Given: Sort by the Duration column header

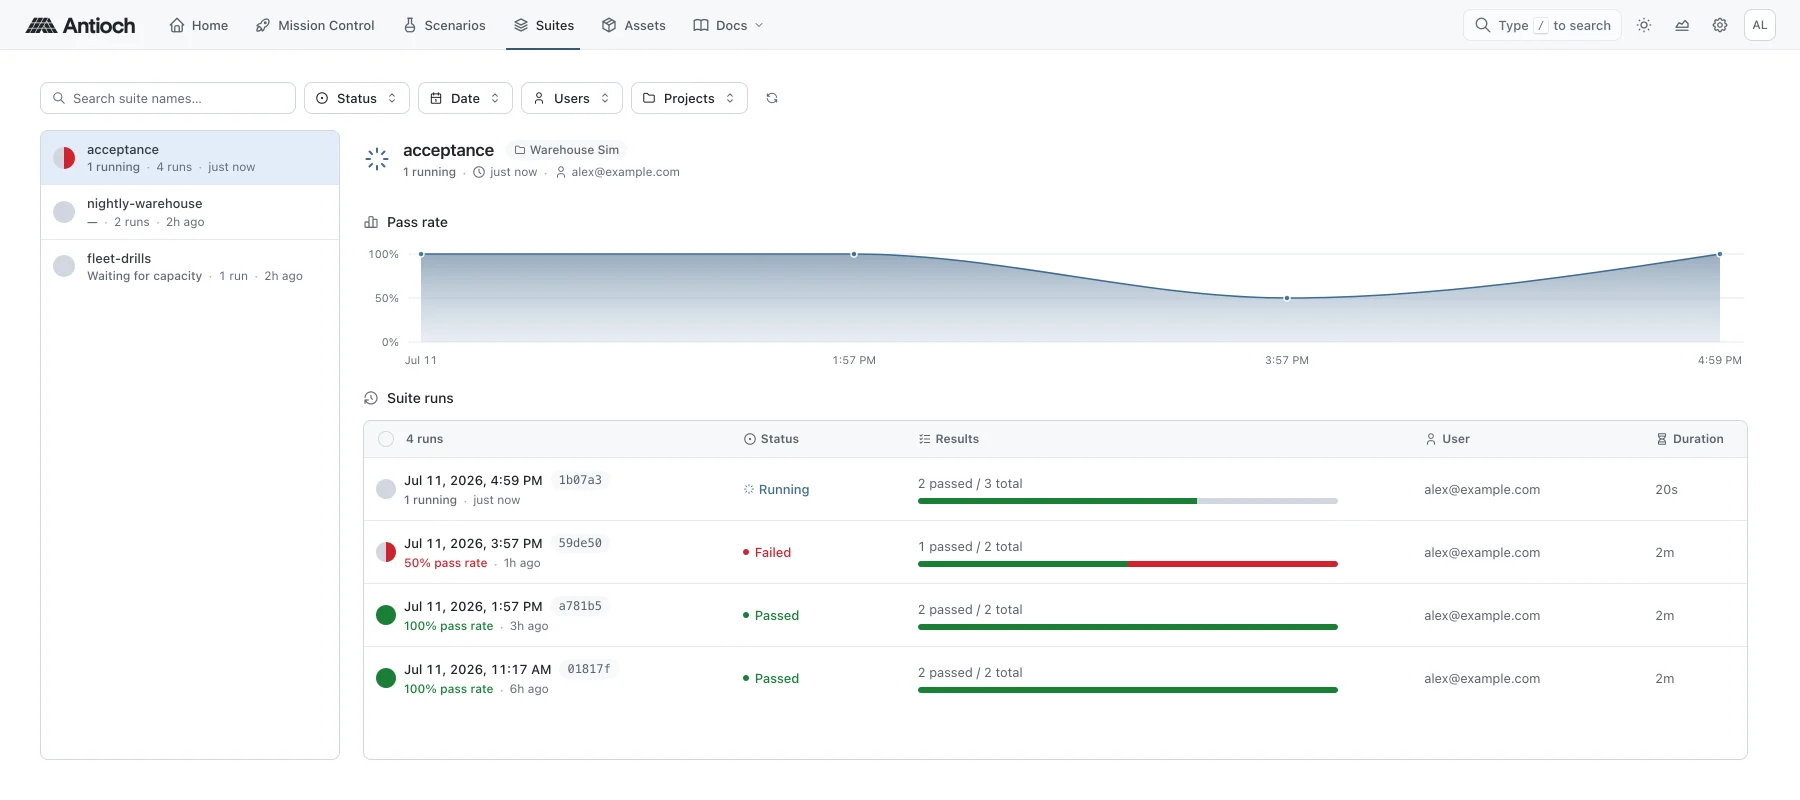Looking at the screenshot, I should [x=1690, y=439].
